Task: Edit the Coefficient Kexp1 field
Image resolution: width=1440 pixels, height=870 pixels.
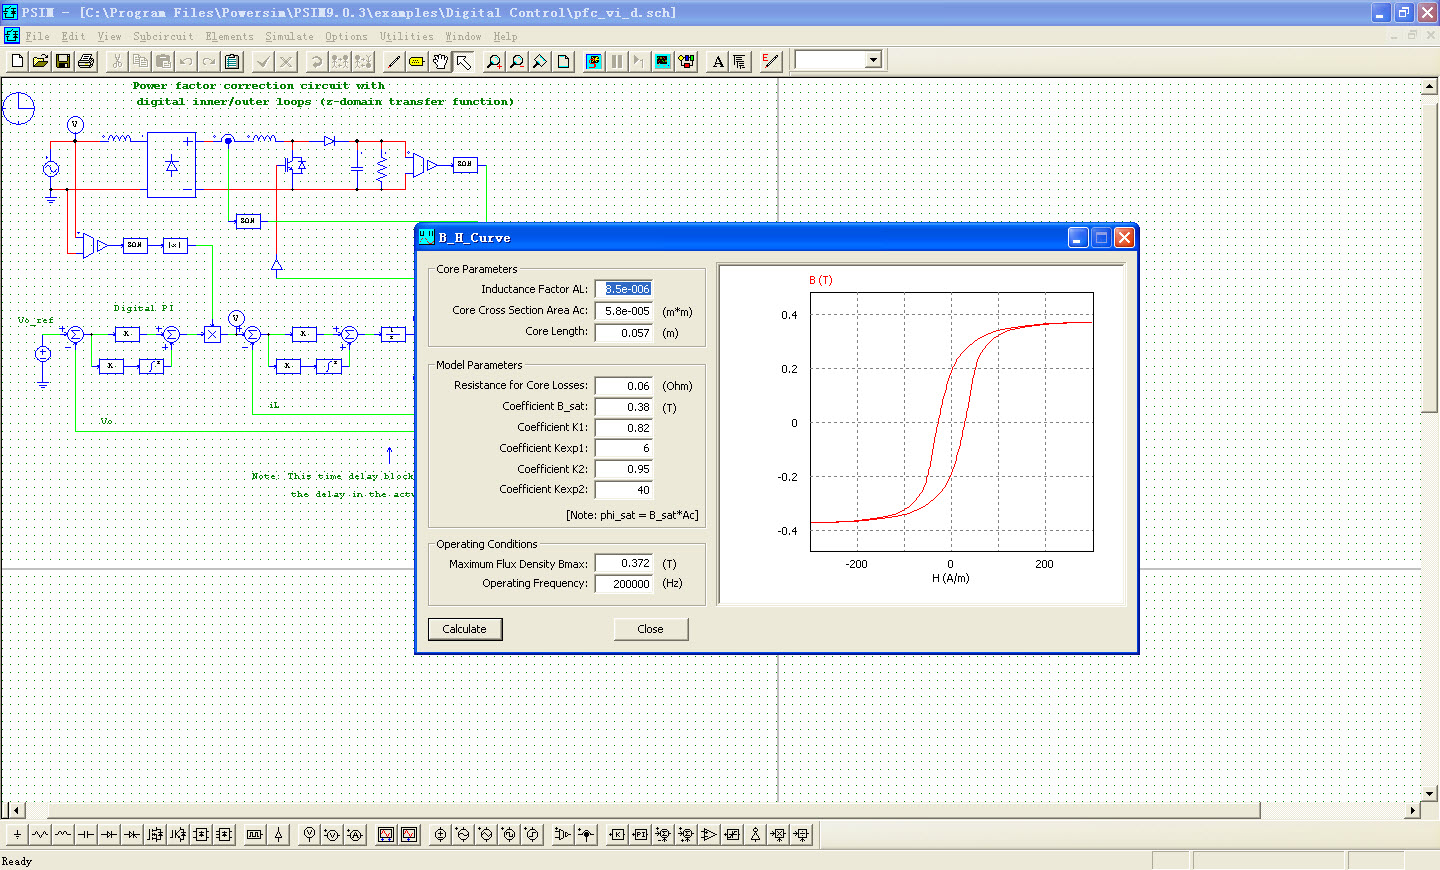Action: click(624, 448)
